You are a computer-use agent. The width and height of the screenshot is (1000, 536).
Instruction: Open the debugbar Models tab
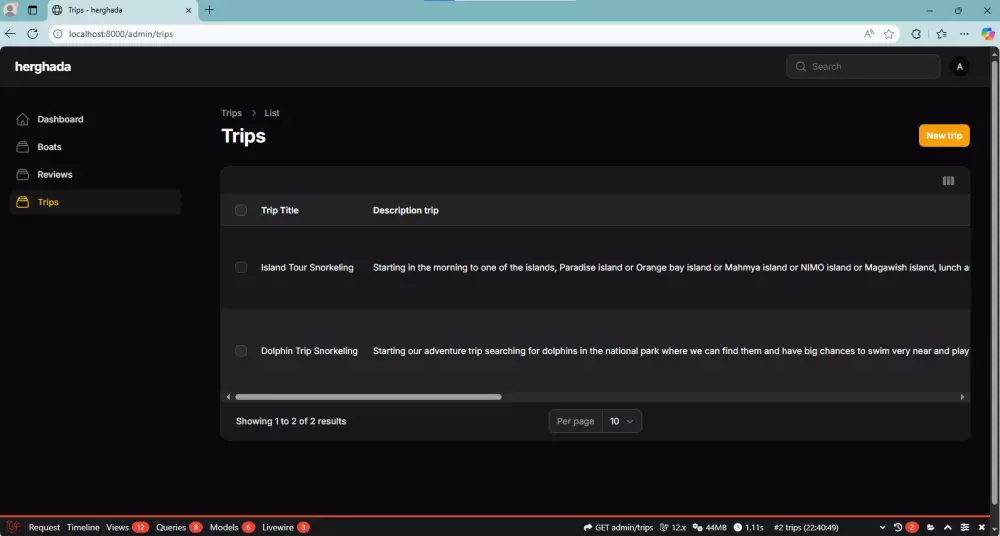(x=232, y=528)
